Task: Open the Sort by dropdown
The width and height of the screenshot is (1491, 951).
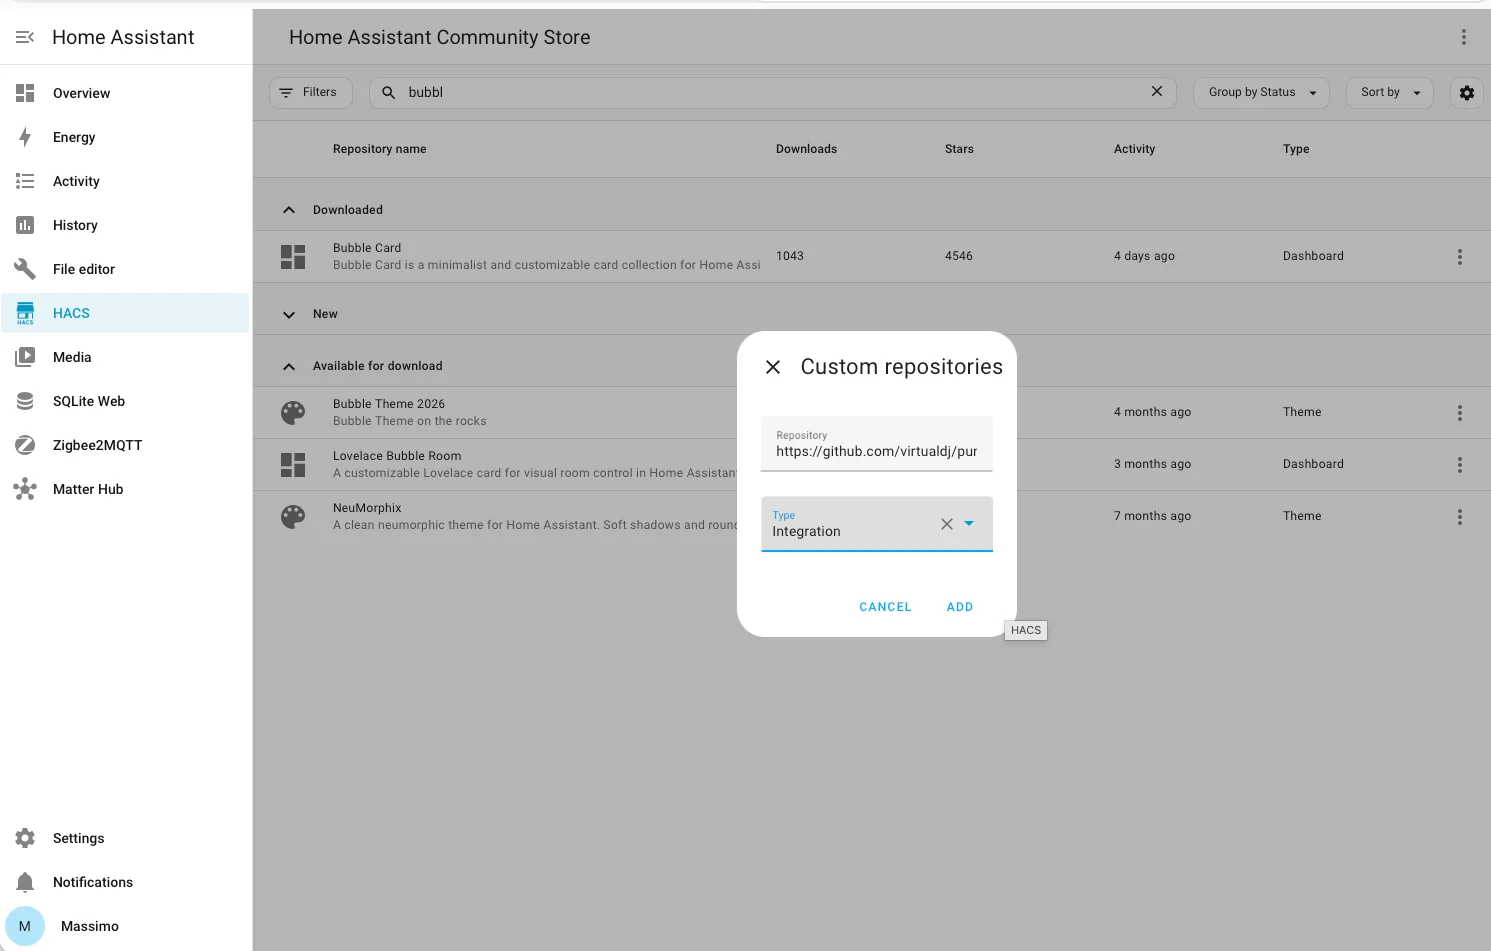Action: (x=1390, y=93)
